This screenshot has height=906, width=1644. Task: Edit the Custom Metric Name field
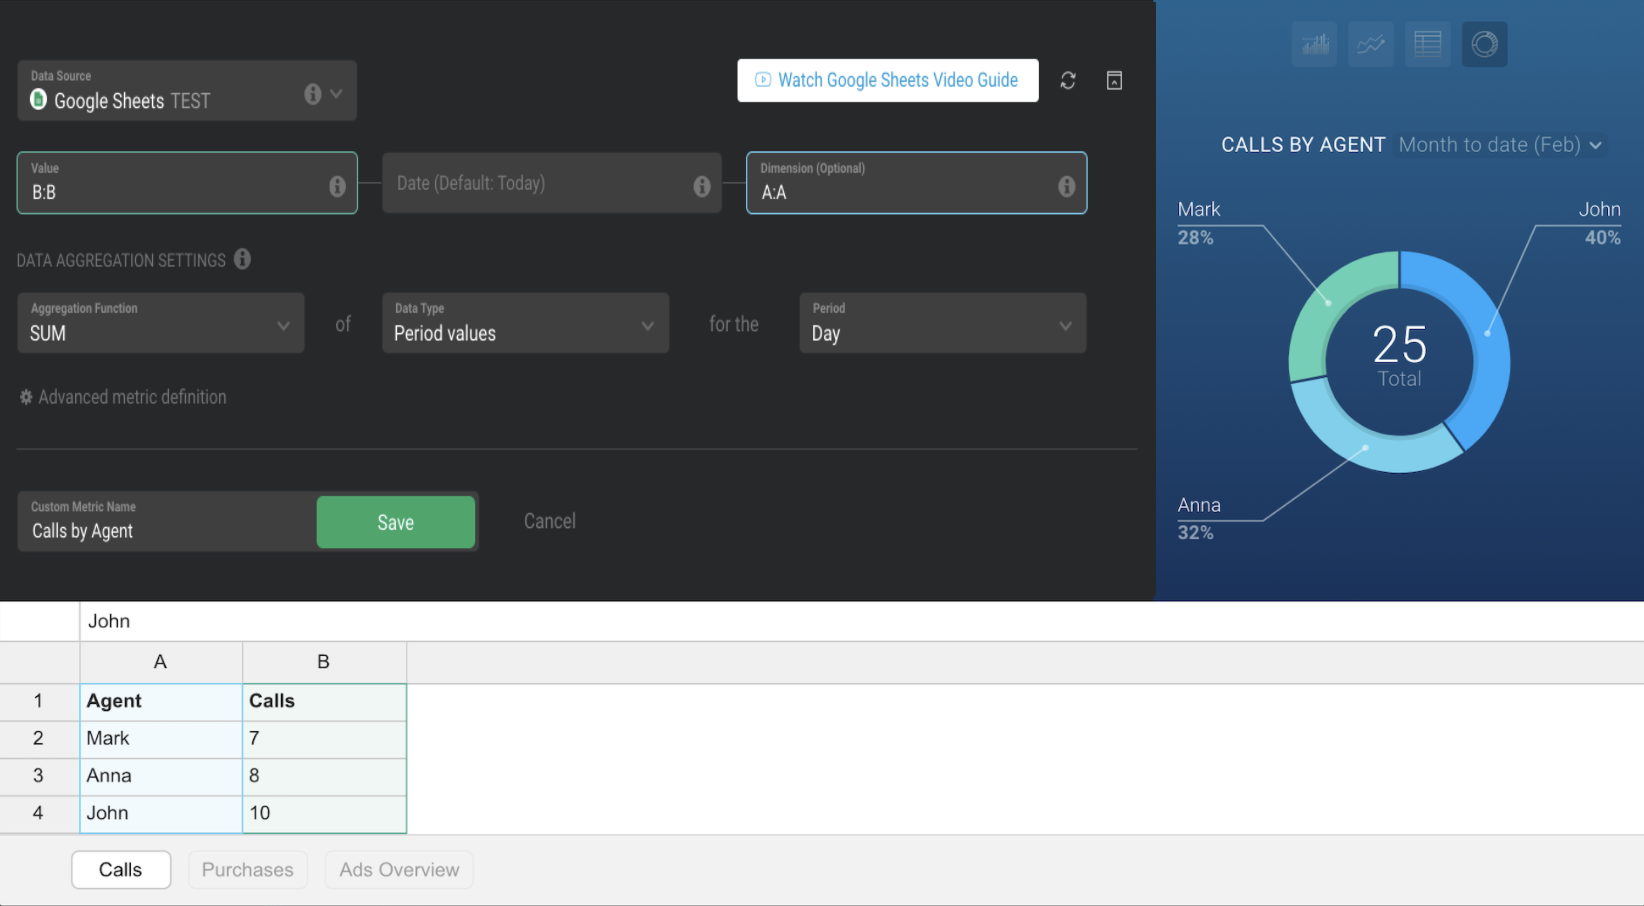tap(167, 521)
